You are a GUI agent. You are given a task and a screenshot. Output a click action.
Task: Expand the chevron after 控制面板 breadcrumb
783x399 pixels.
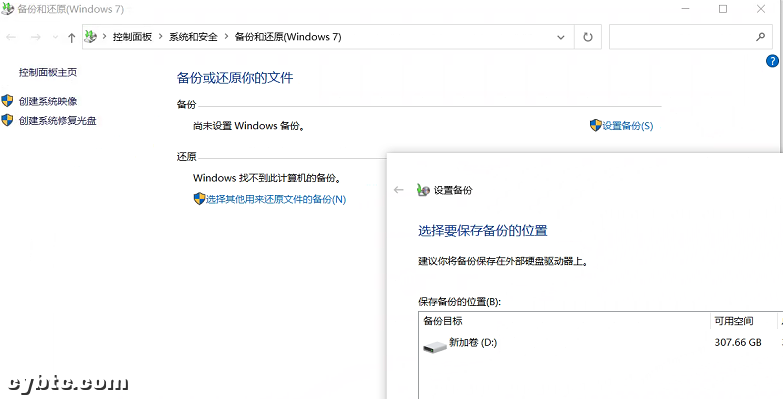point(161,37)
